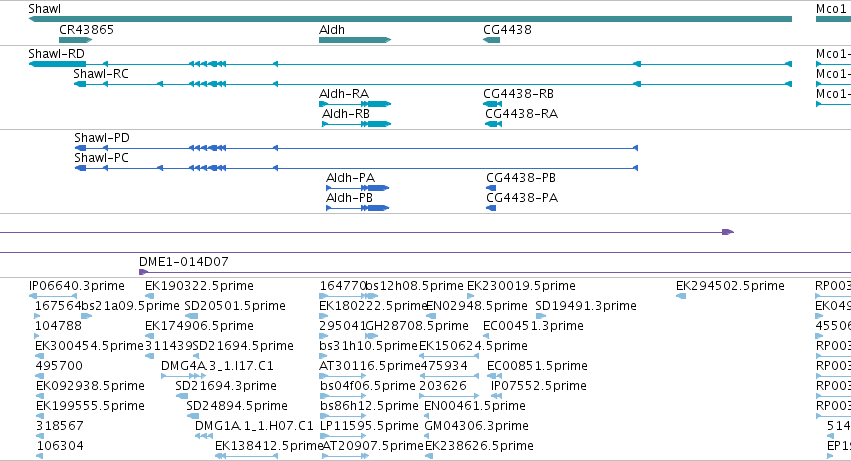The width and height of the screenshot is (851, 461).
Task: Select the Shawl-RD transcript label
Action: (56, 54)
